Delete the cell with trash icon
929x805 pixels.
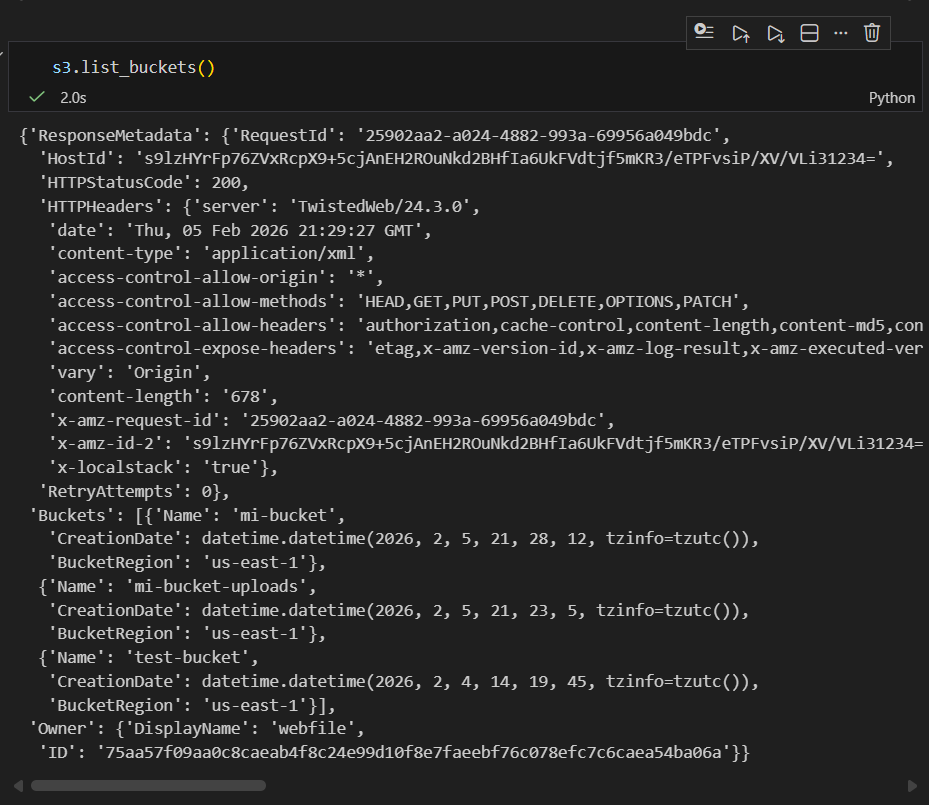[x=872, y=33]
